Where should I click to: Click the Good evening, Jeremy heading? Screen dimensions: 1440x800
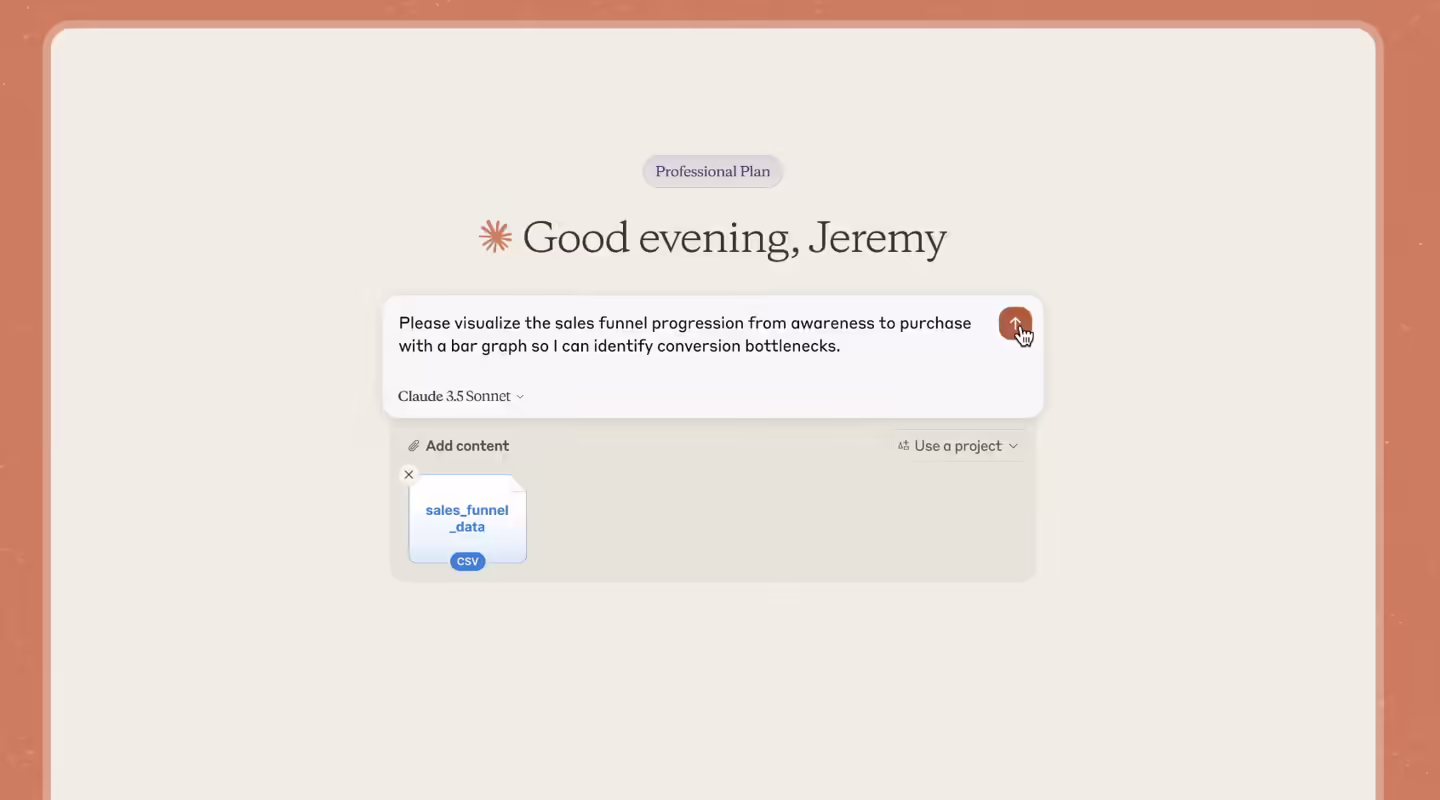(734, 238)
